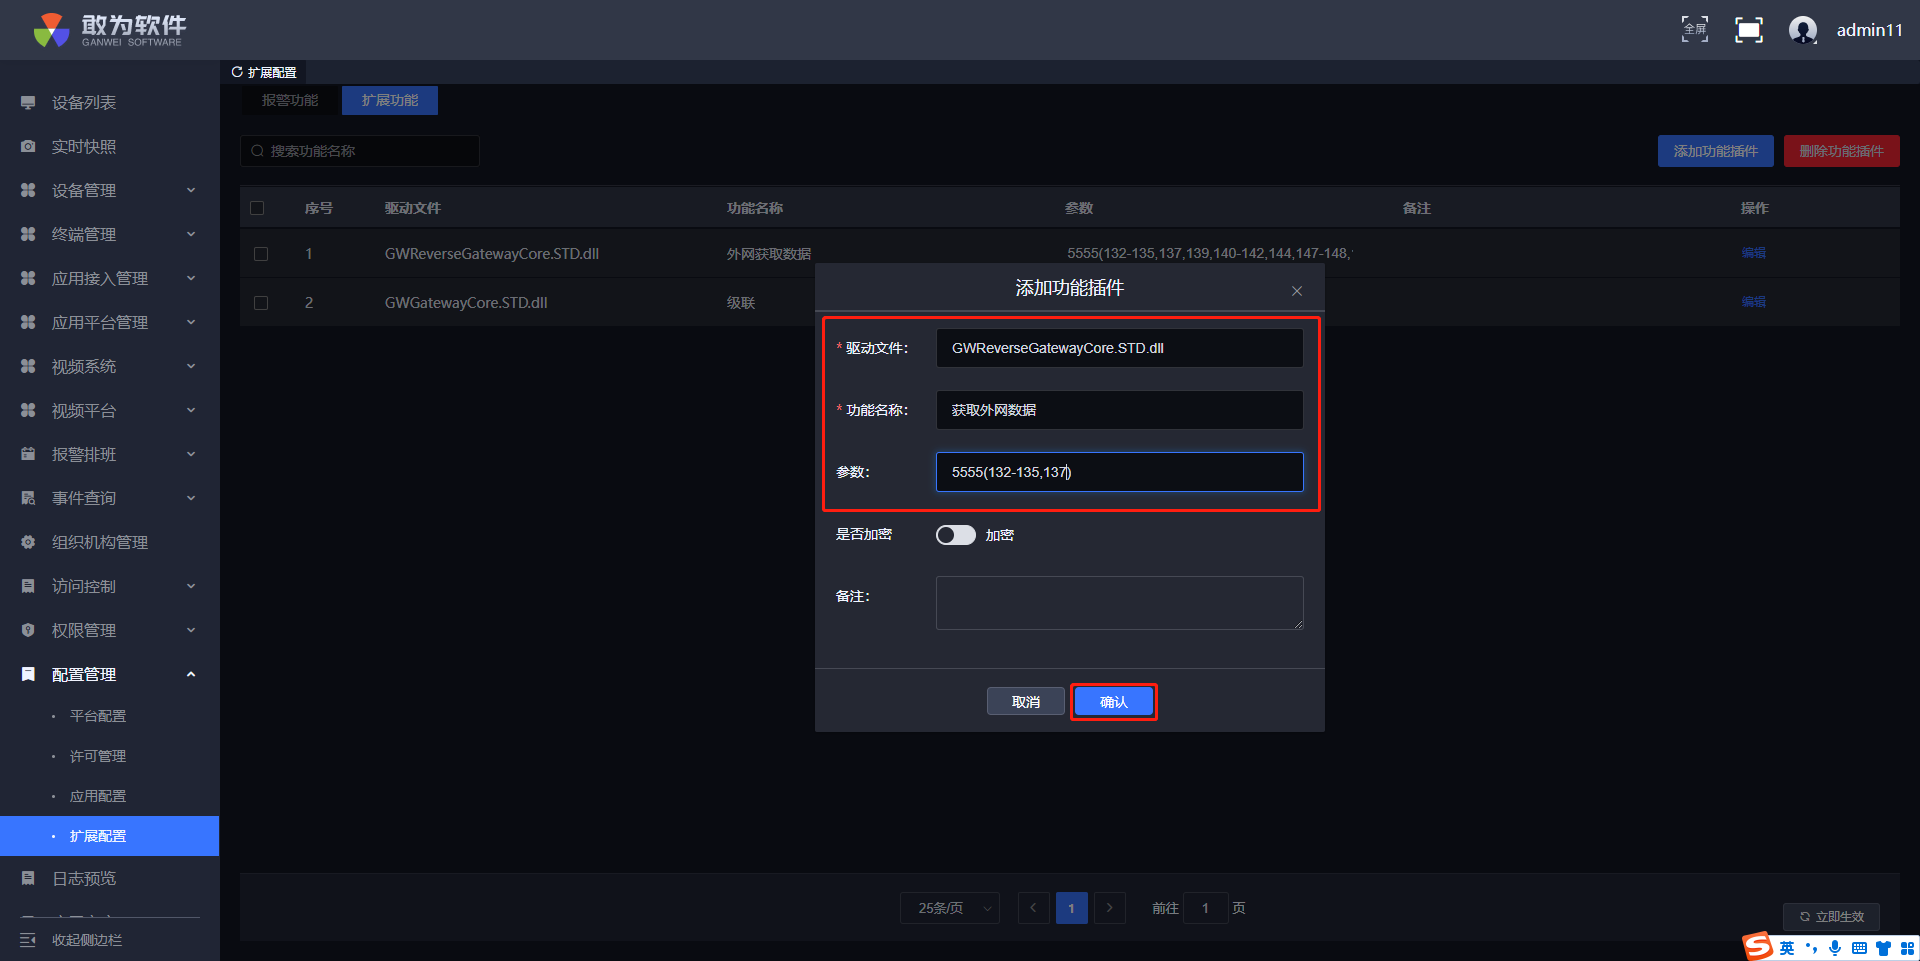Open the 25条/页 page size dropdown
Screen dimensions: 1920x961
click(949, 908)
